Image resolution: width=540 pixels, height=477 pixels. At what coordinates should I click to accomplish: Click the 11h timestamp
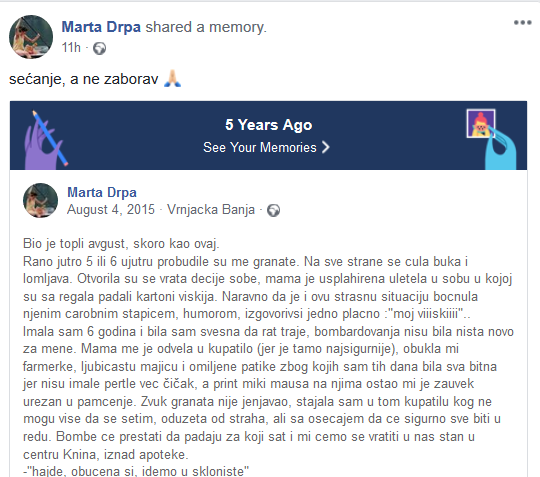[x=71, y=48]
